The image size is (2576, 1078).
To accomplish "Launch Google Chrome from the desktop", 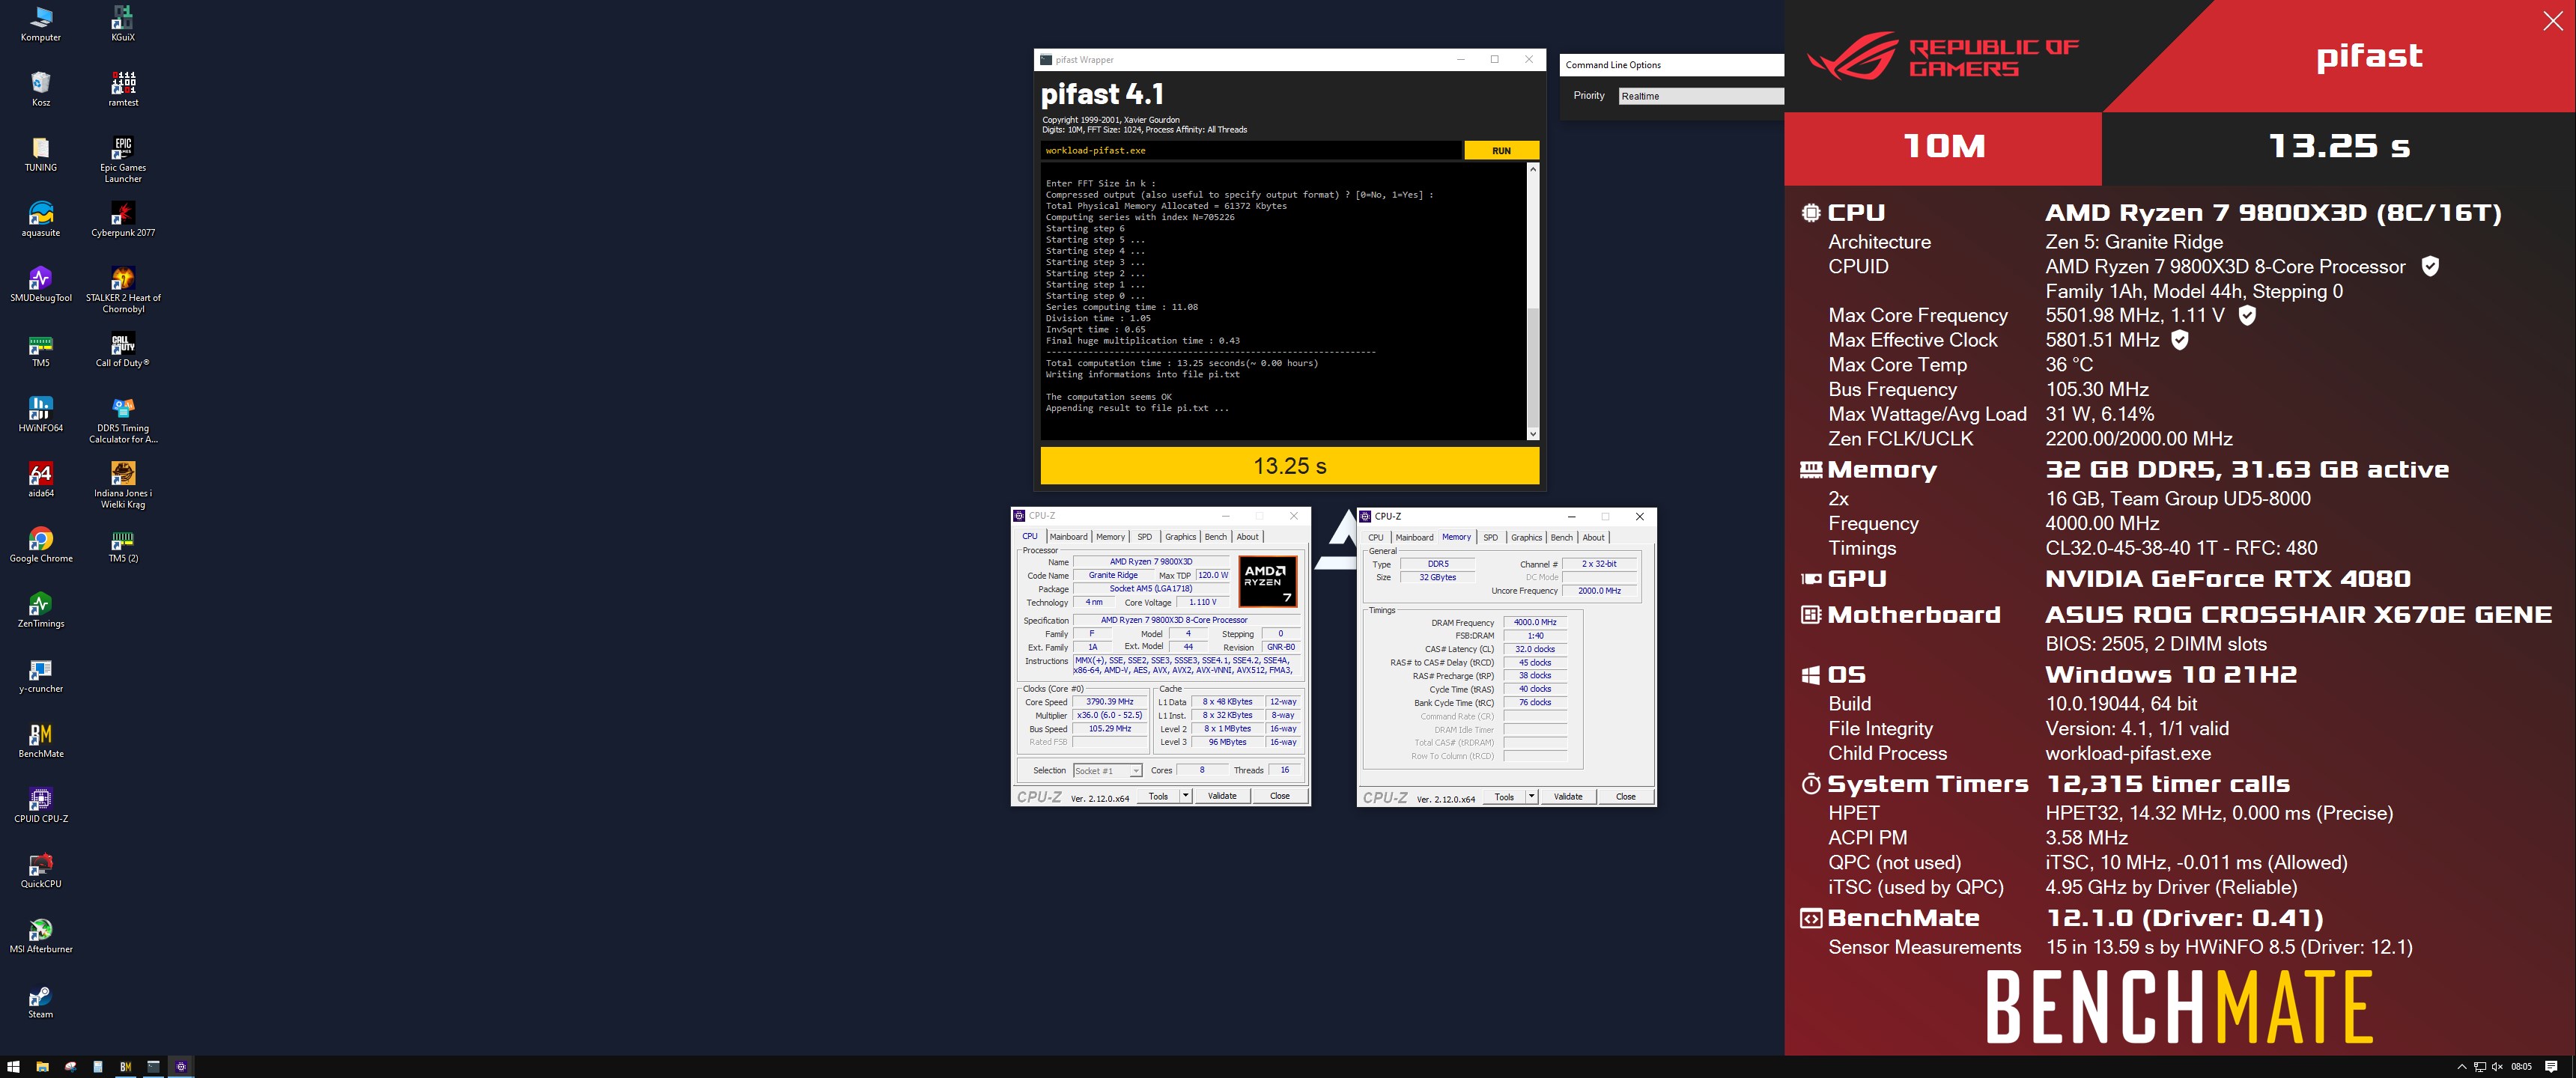I will pos(40,545).
